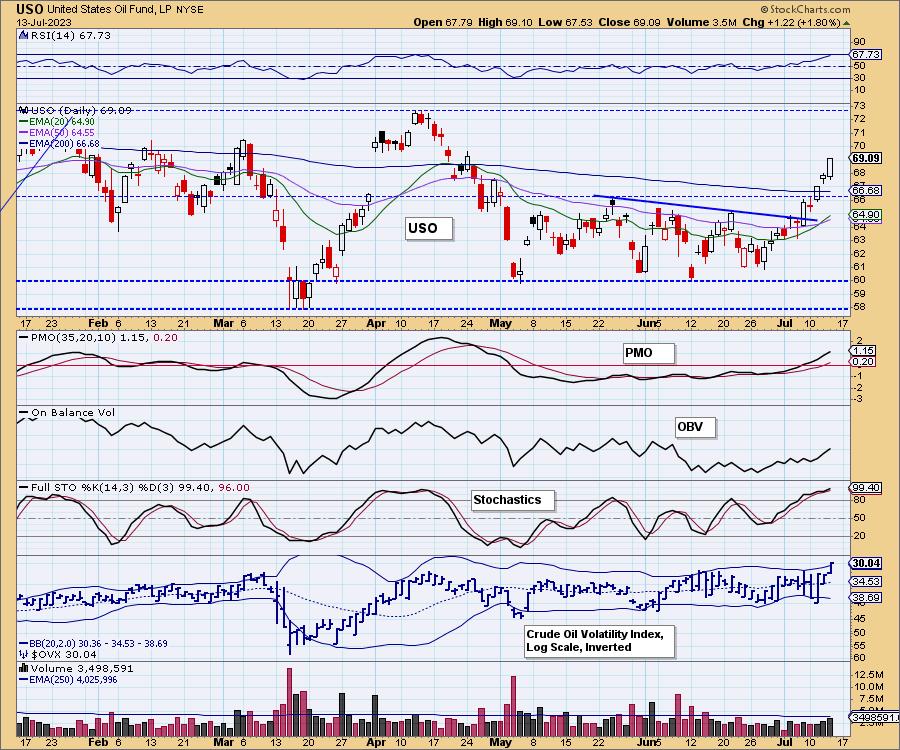Click the USO annotation box on price chart
The height and width of the screenshot is (750, 900).
pyautogui.click(x=428, y=228)
